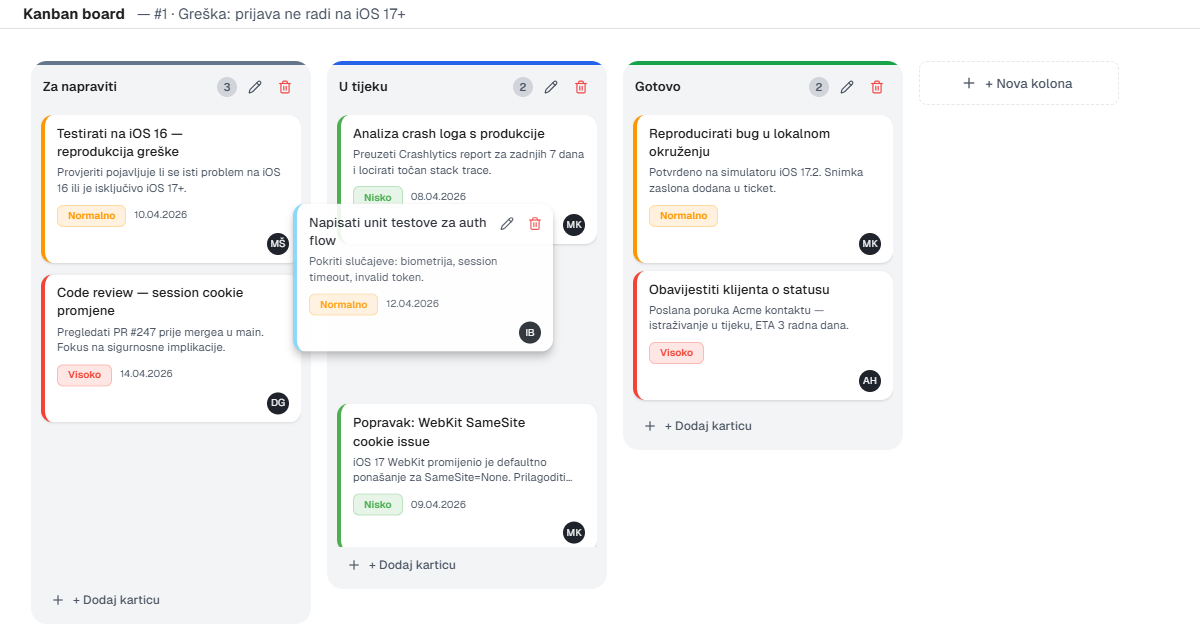
Task: Click the Visoko priority tag on Code review
Action: tap(84, 374)
